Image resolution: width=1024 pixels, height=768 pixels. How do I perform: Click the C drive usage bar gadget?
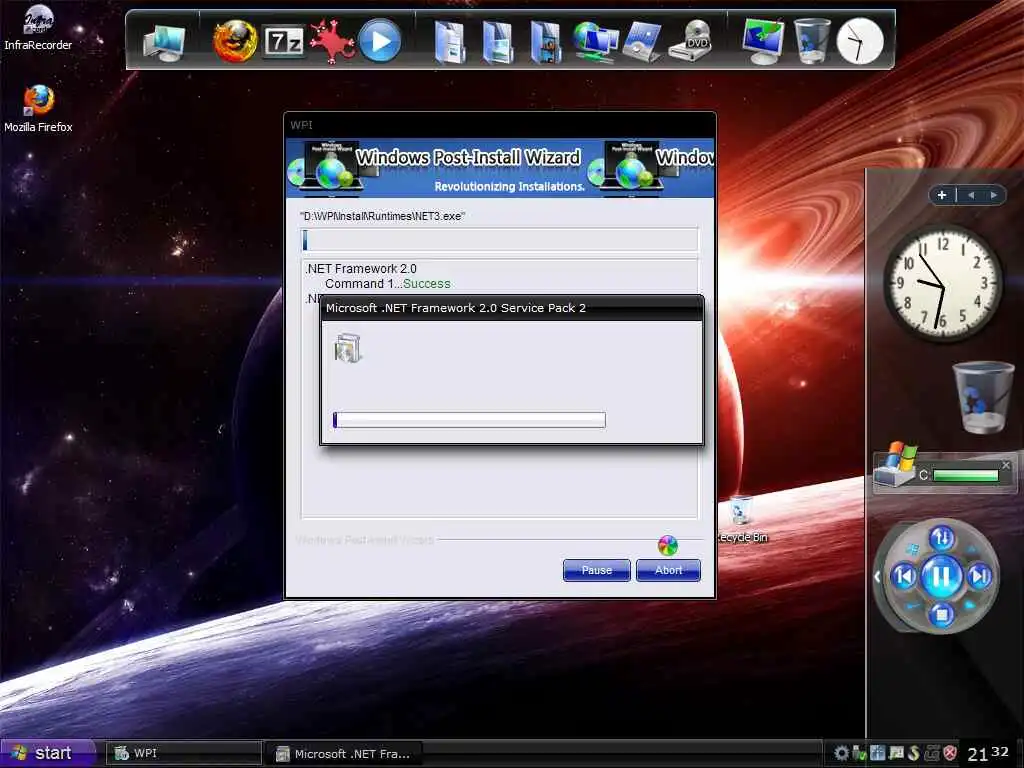[x=965, y=475]
